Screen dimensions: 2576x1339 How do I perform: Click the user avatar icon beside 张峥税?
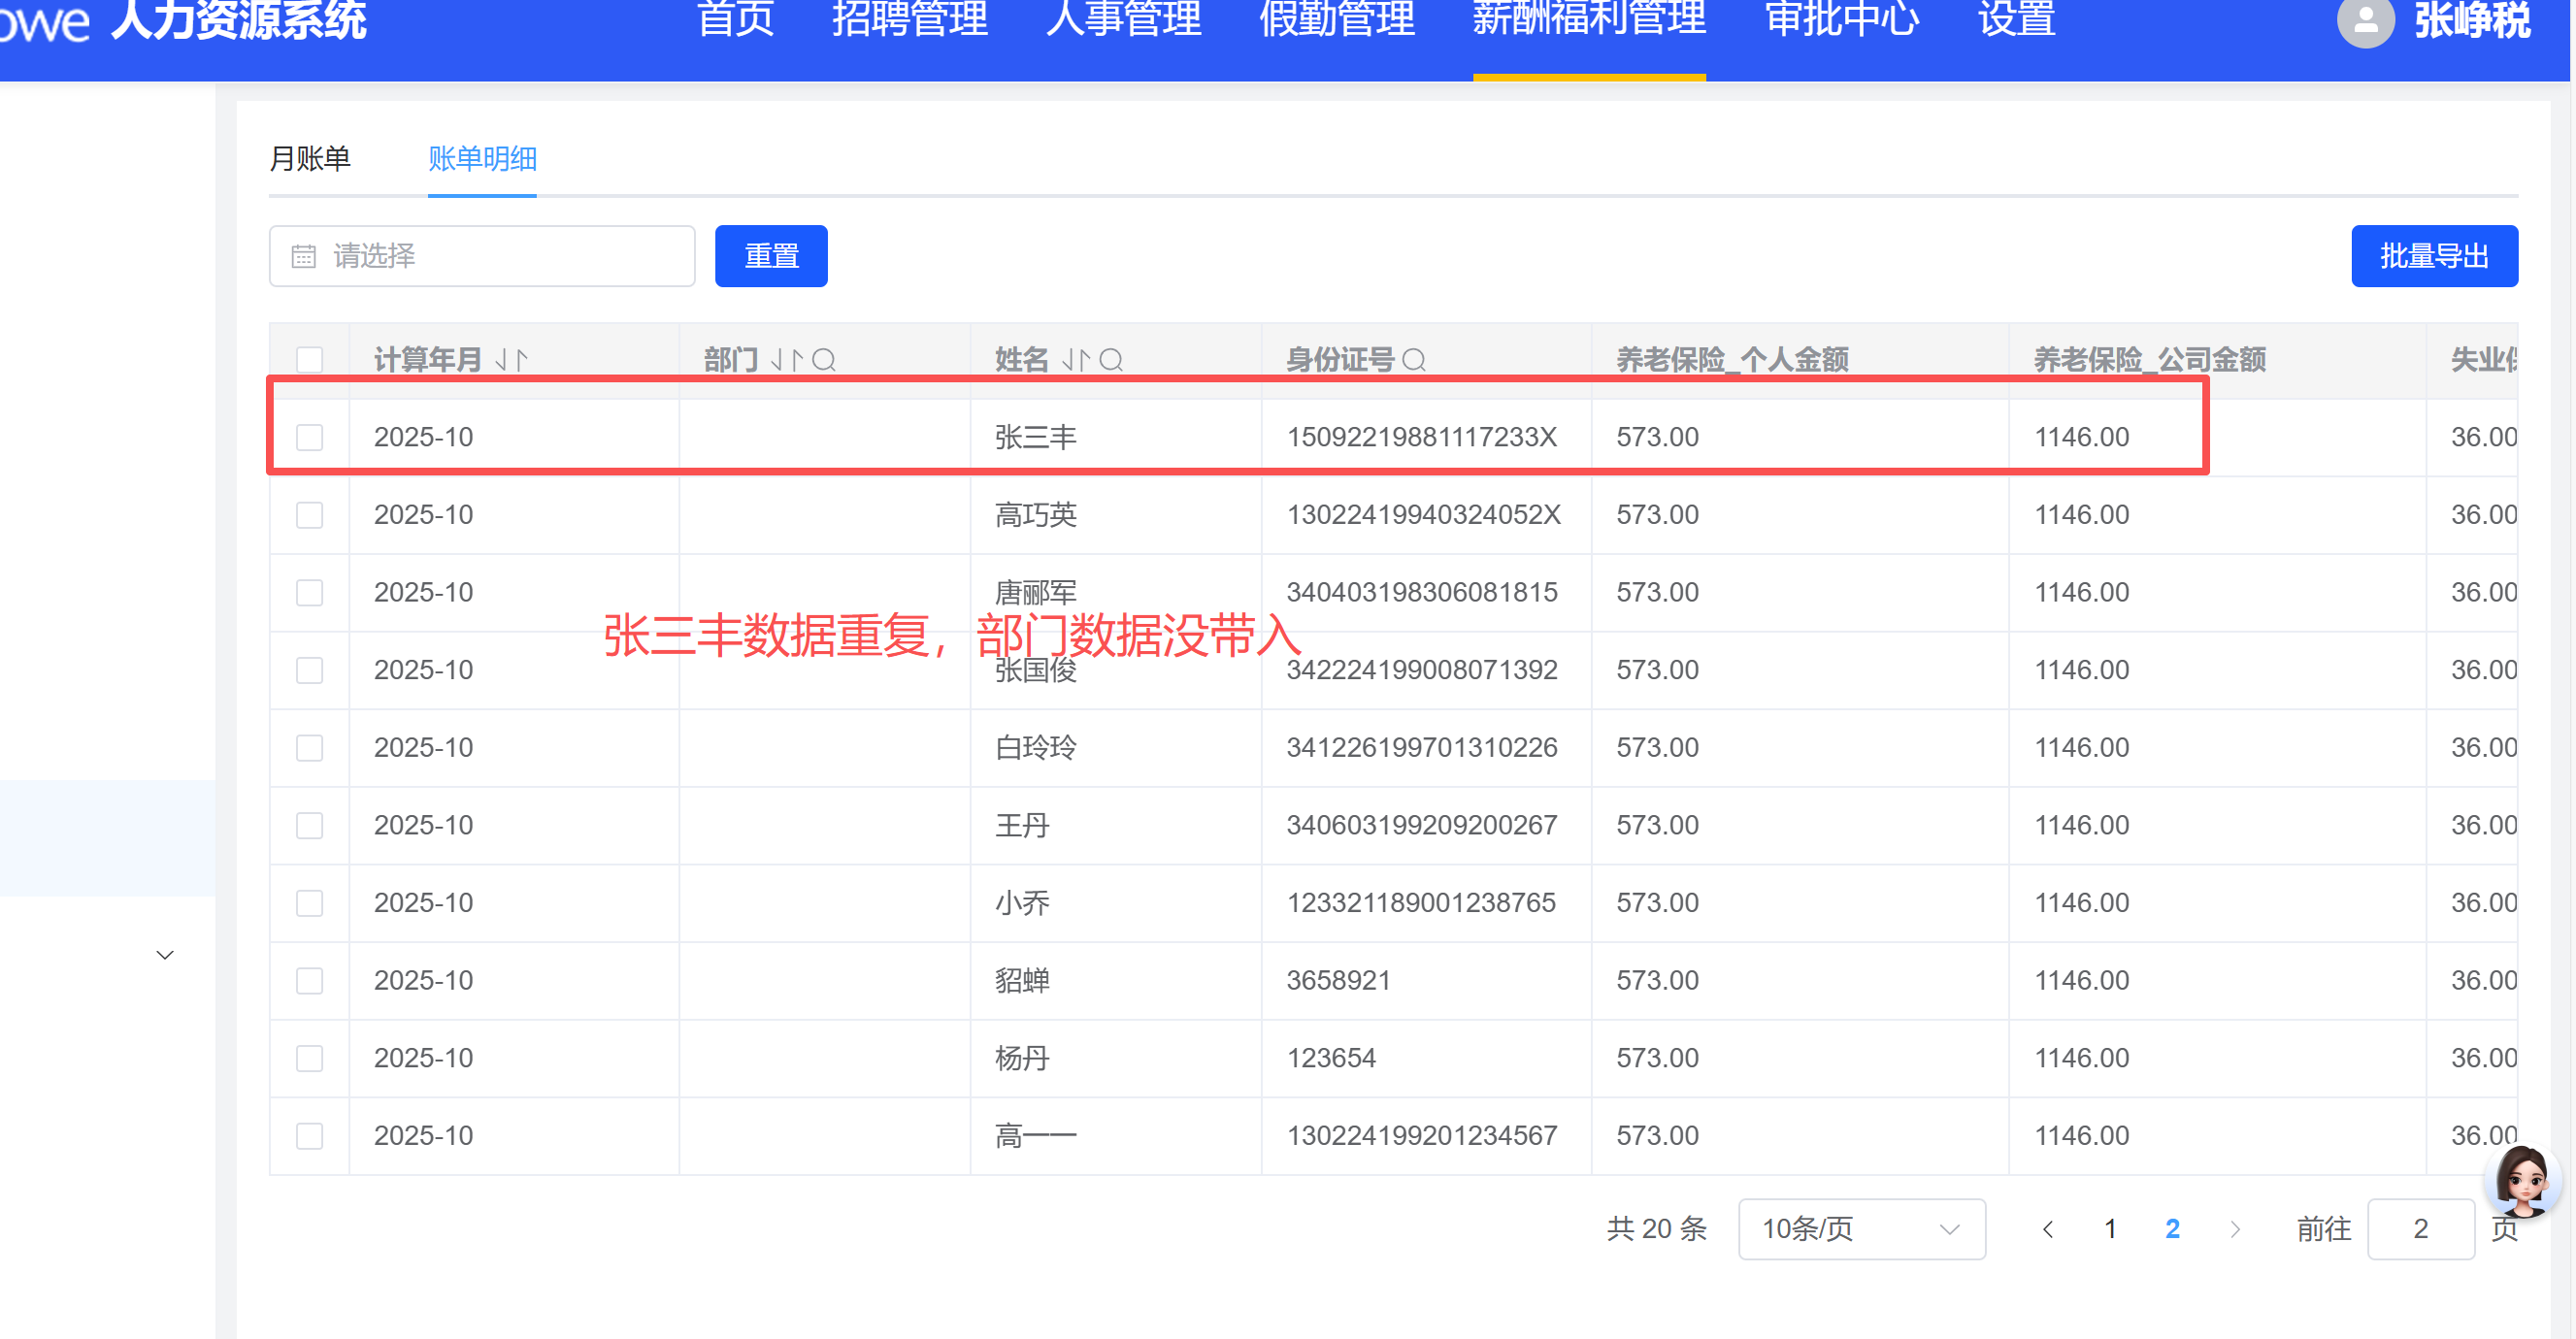tap(2365, 21)
